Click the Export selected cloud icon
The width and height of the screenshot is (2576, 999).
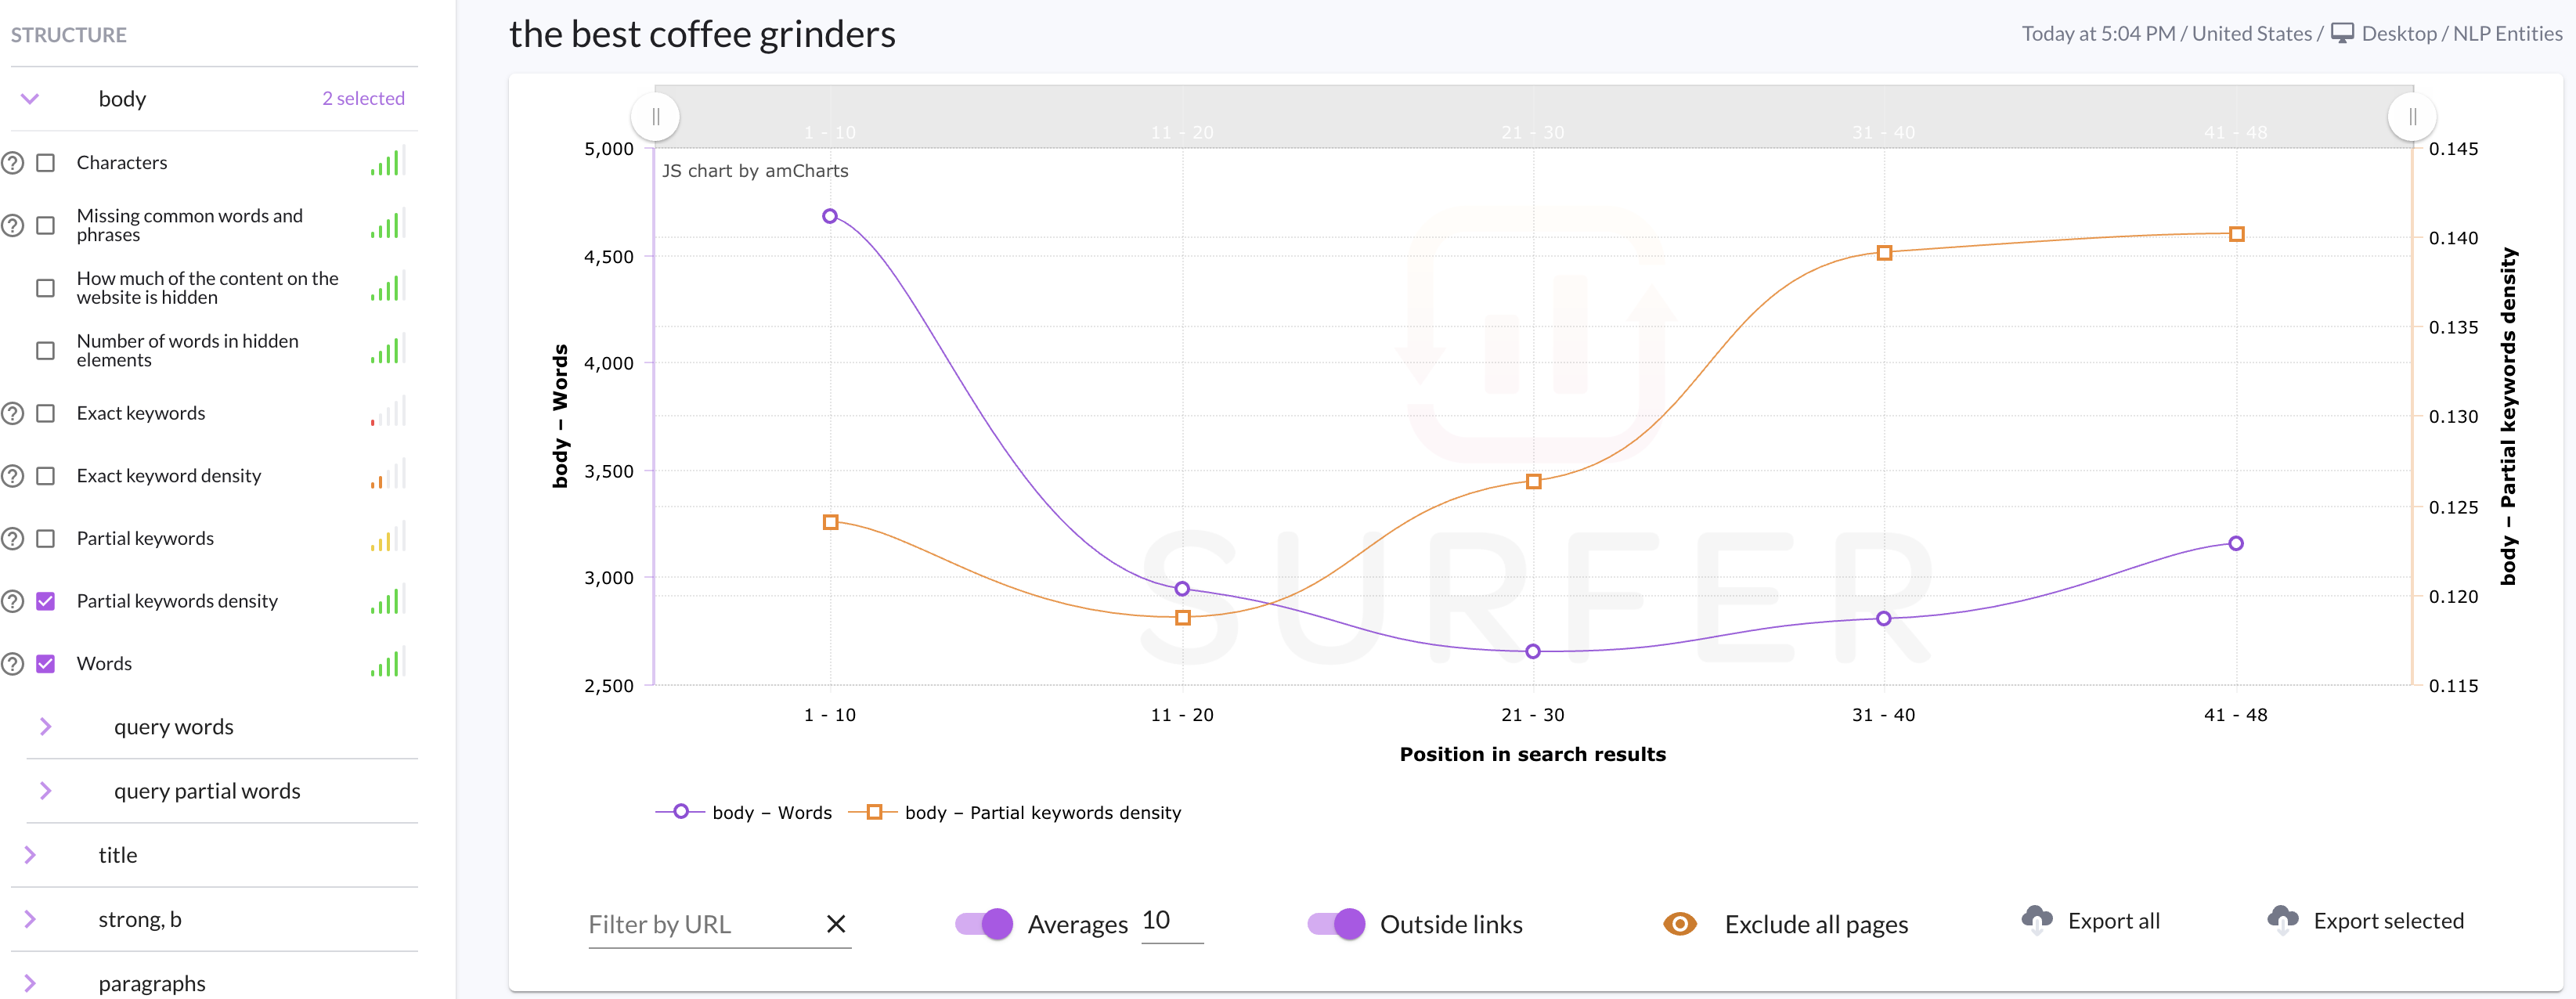(x=2282, y=920)
